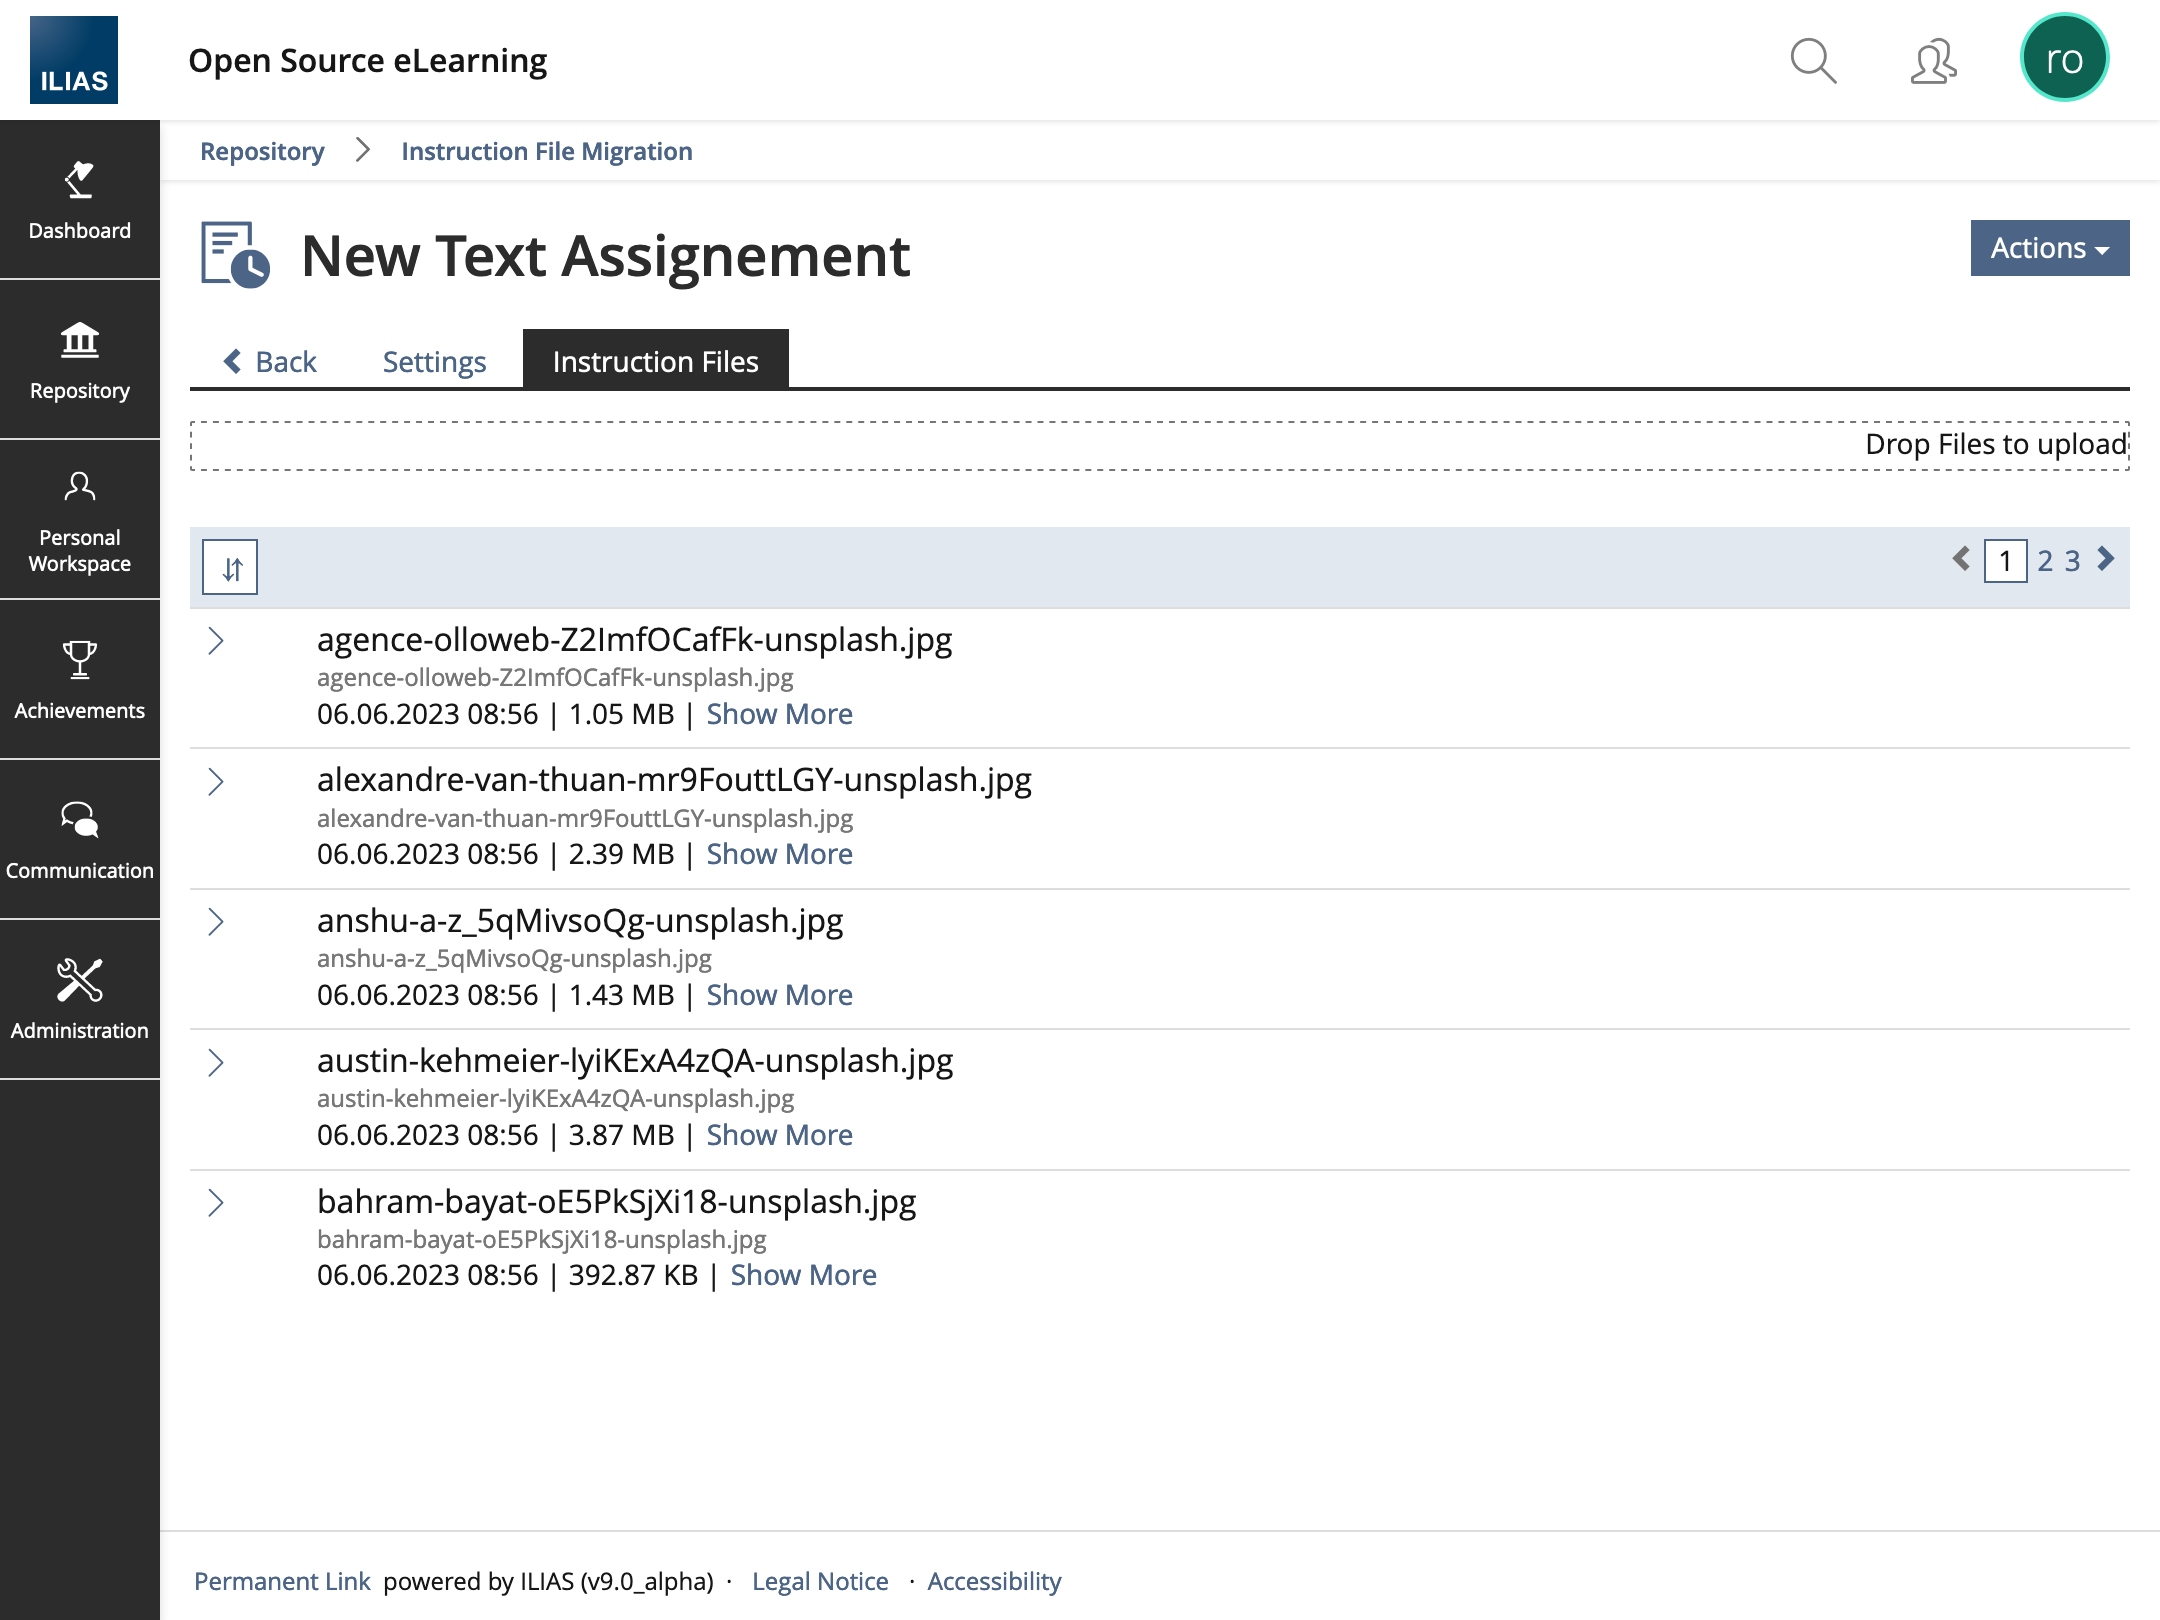Expand the alexandre-van-thuan file row
Screen dimensions: 2160x1620
(x=216, y=781)
